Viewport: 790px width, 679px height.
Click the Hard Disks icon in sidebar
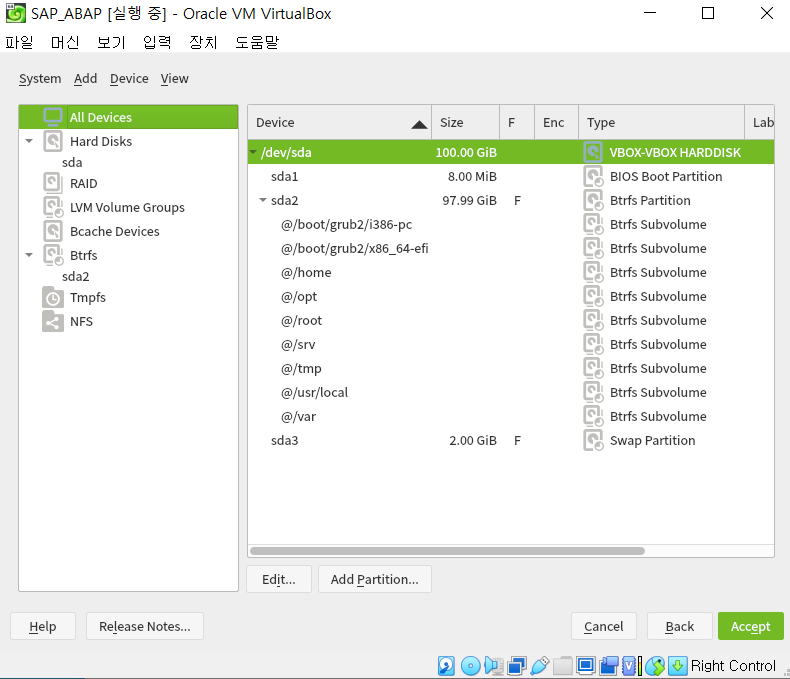click(53, 141)
